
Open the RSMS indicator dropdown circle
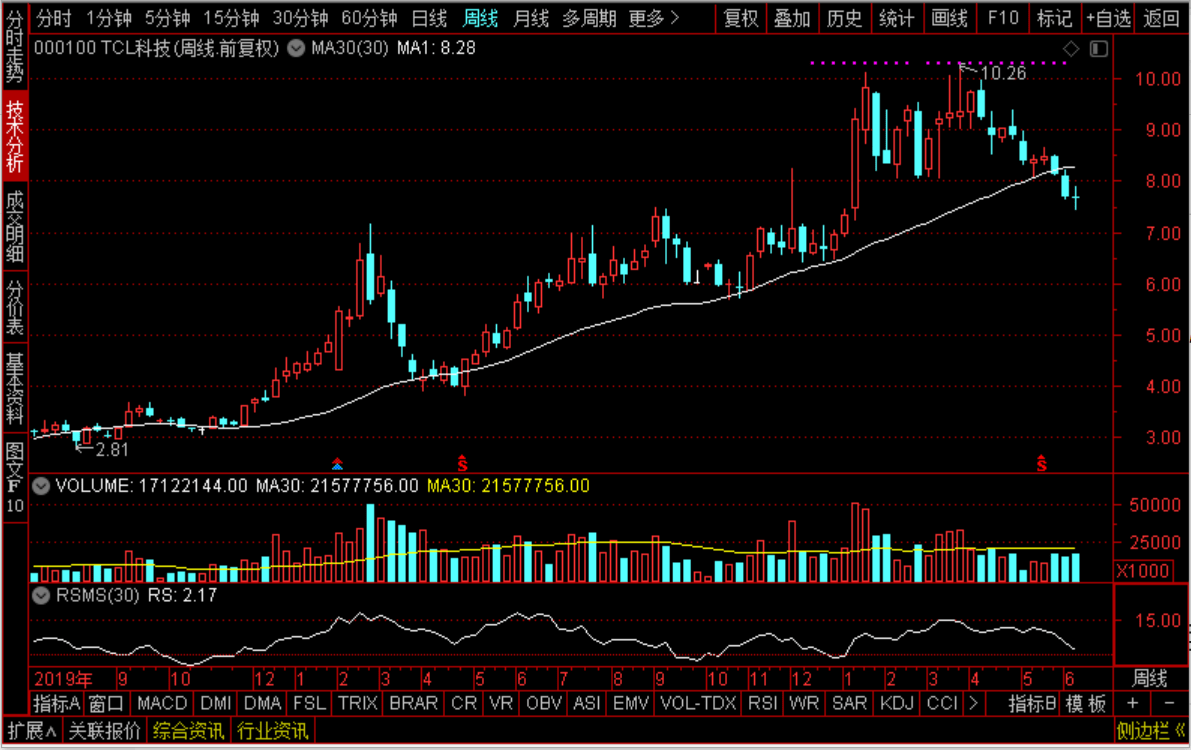(41, 596)
